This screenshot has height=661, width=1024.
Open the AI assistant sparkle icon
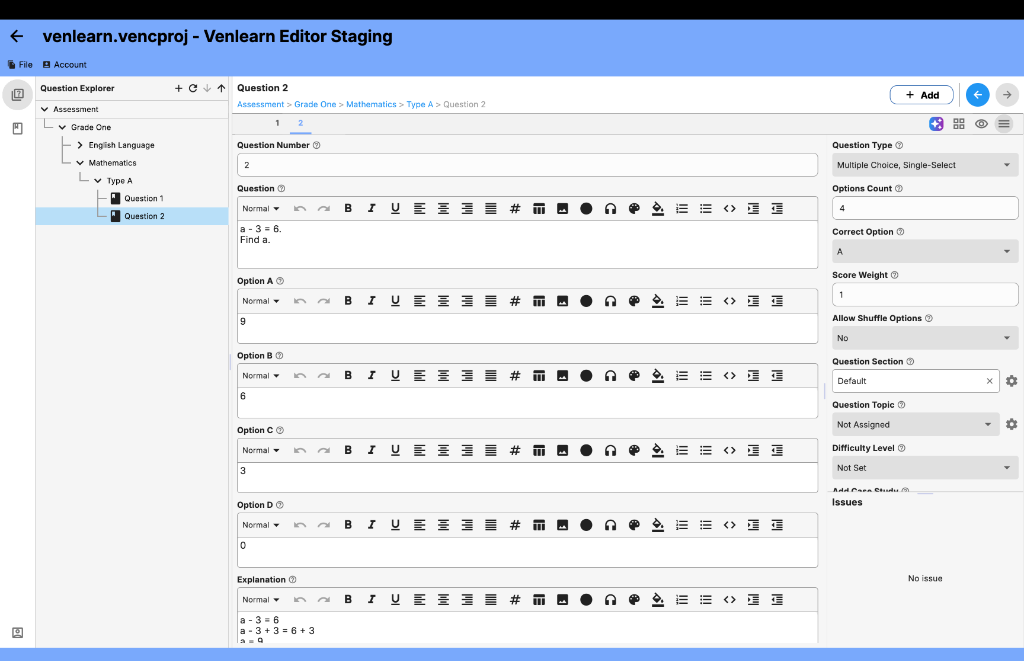tap(936, 123)
